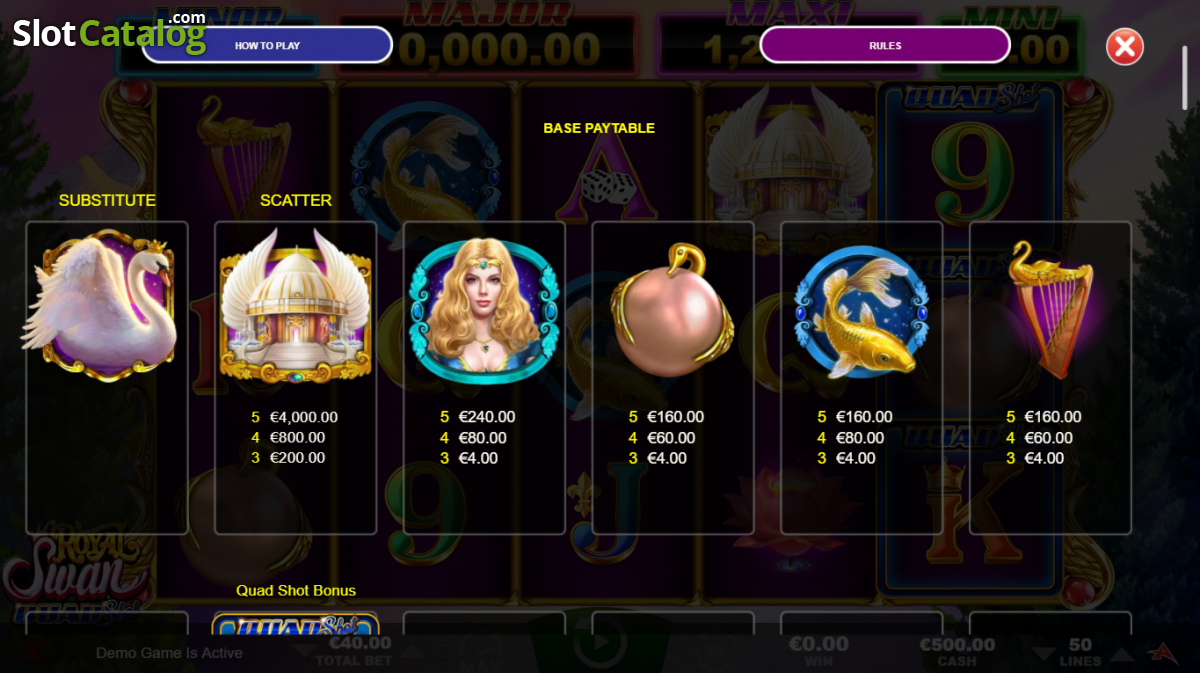Decrease total bet with down arrow

tap(301, 652)
